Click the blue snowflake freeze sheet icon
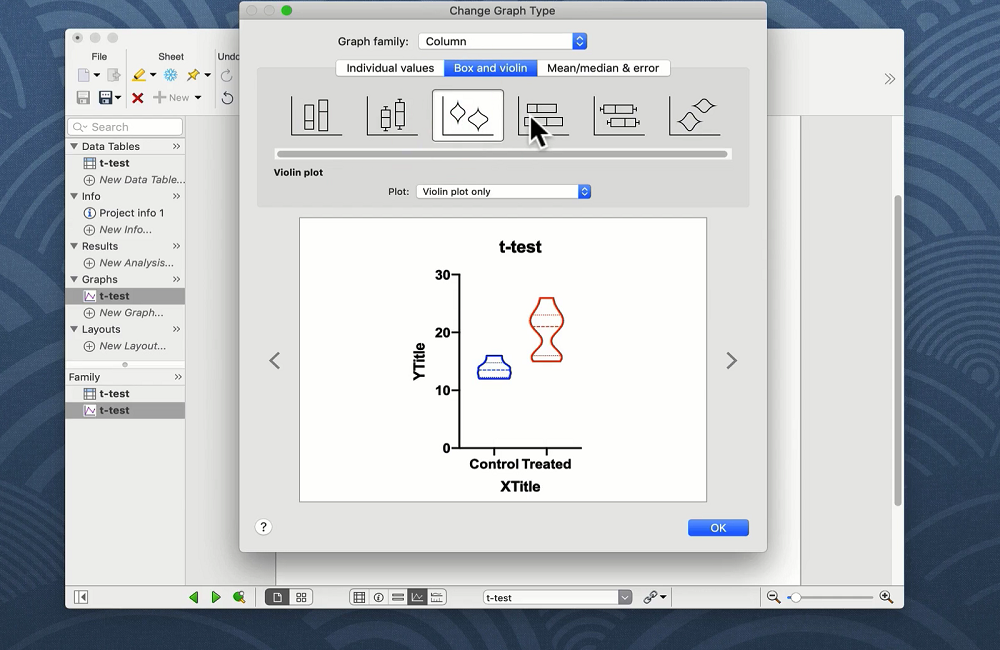 click(171, 75)
